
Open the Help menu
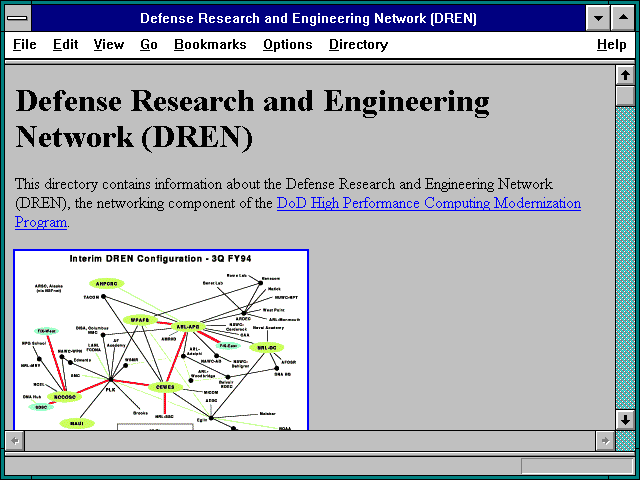(x=611, y=44)
